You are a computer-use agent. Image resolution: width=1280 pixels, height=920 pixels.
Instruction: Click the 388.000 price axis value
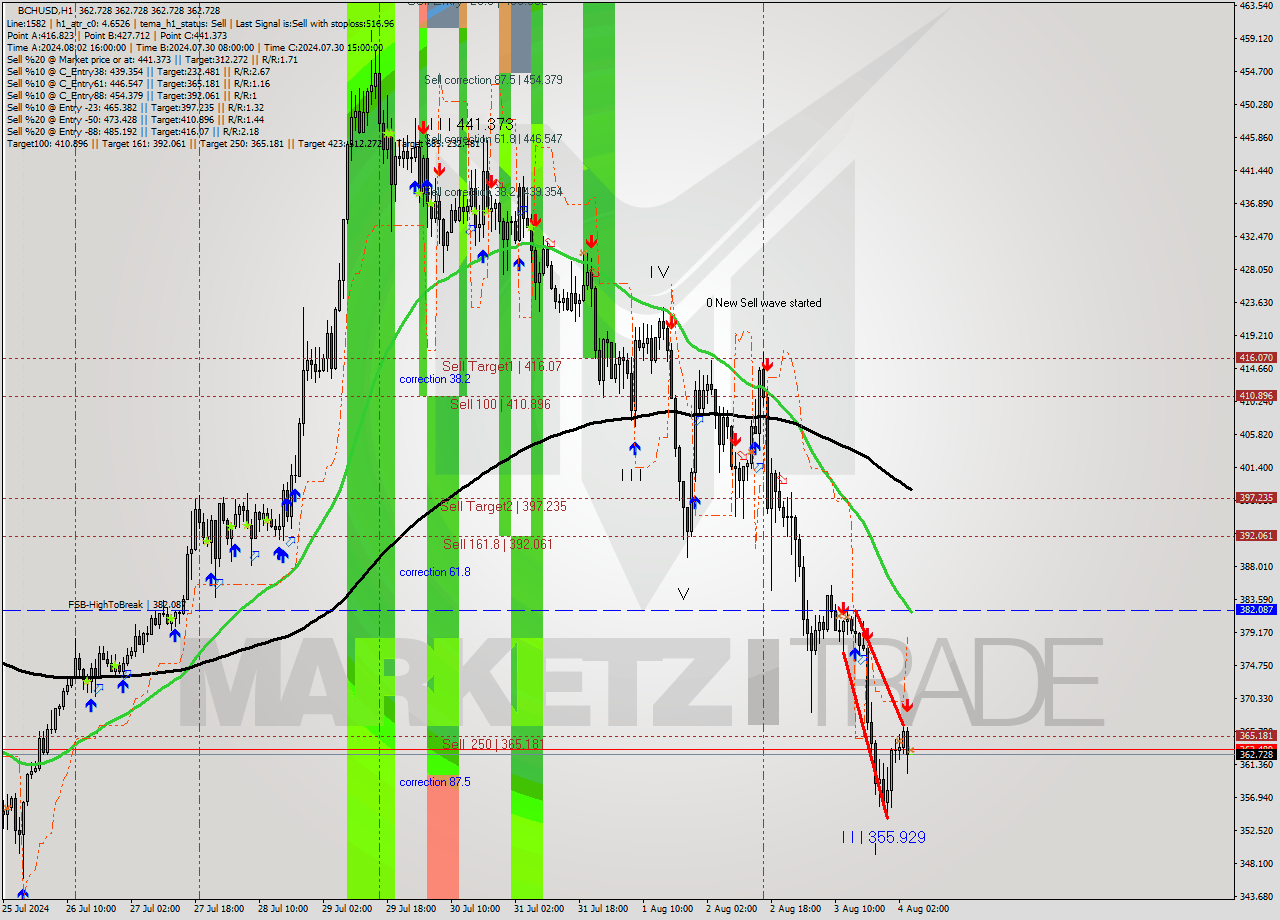coord(1255,567)
